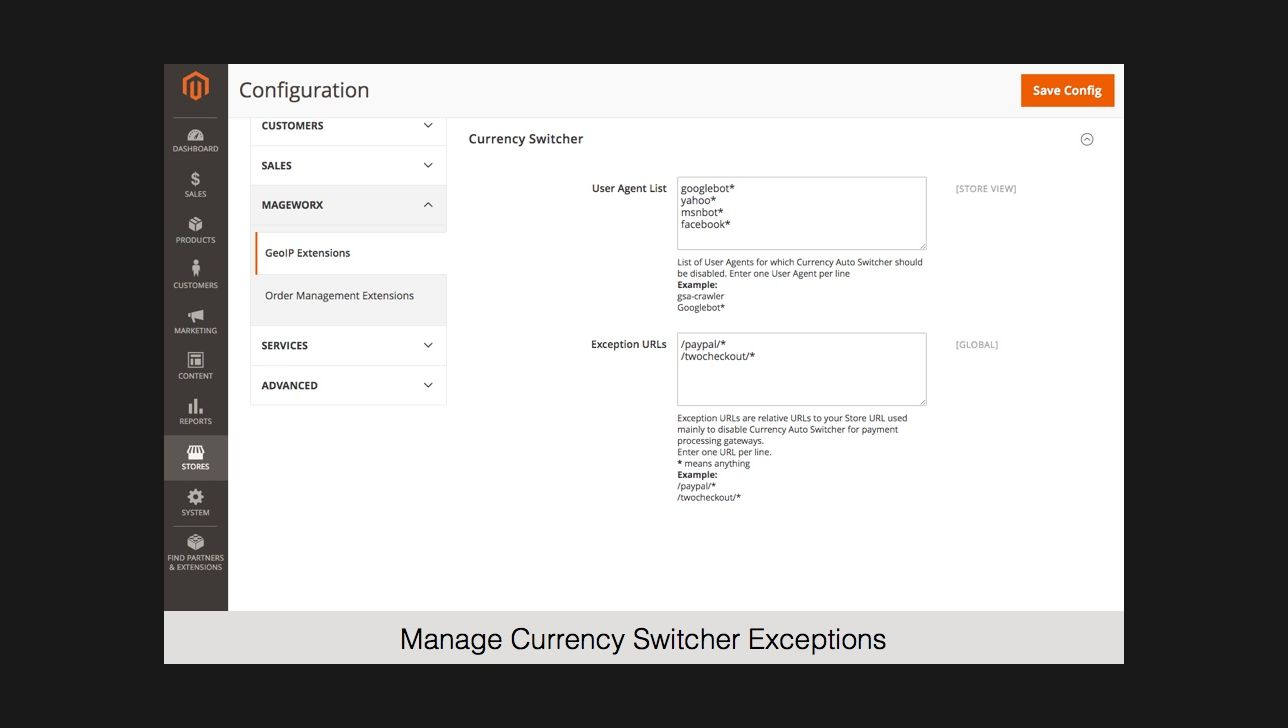This screenshot has height=728, width=1288.
Task: Open Order Management Extensions settings
Action: click(340, 295)
